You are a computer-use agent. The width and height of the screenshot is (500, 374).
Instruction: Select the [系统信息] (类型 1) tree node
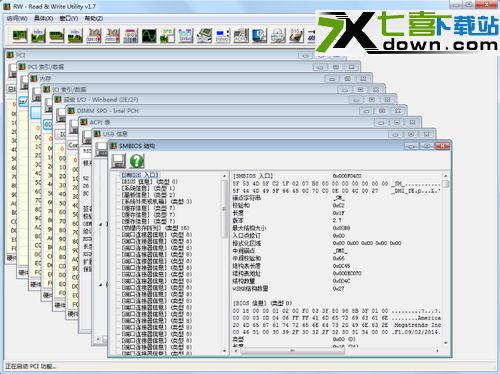click(x=148, y=188)
